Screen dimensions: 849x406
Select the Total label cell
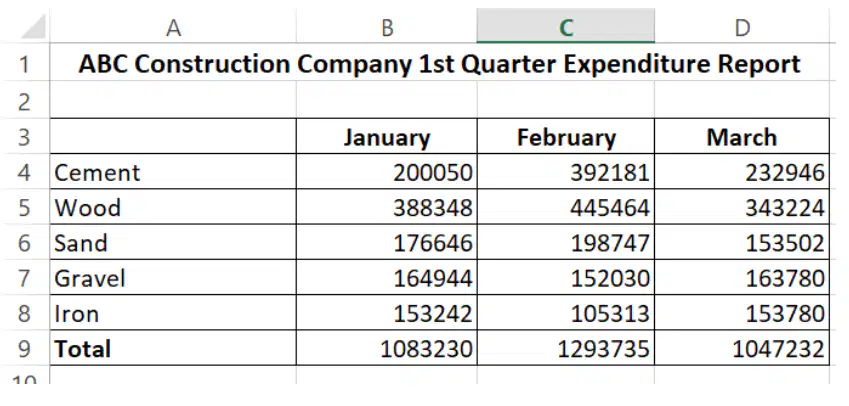[x=173, y=348]
